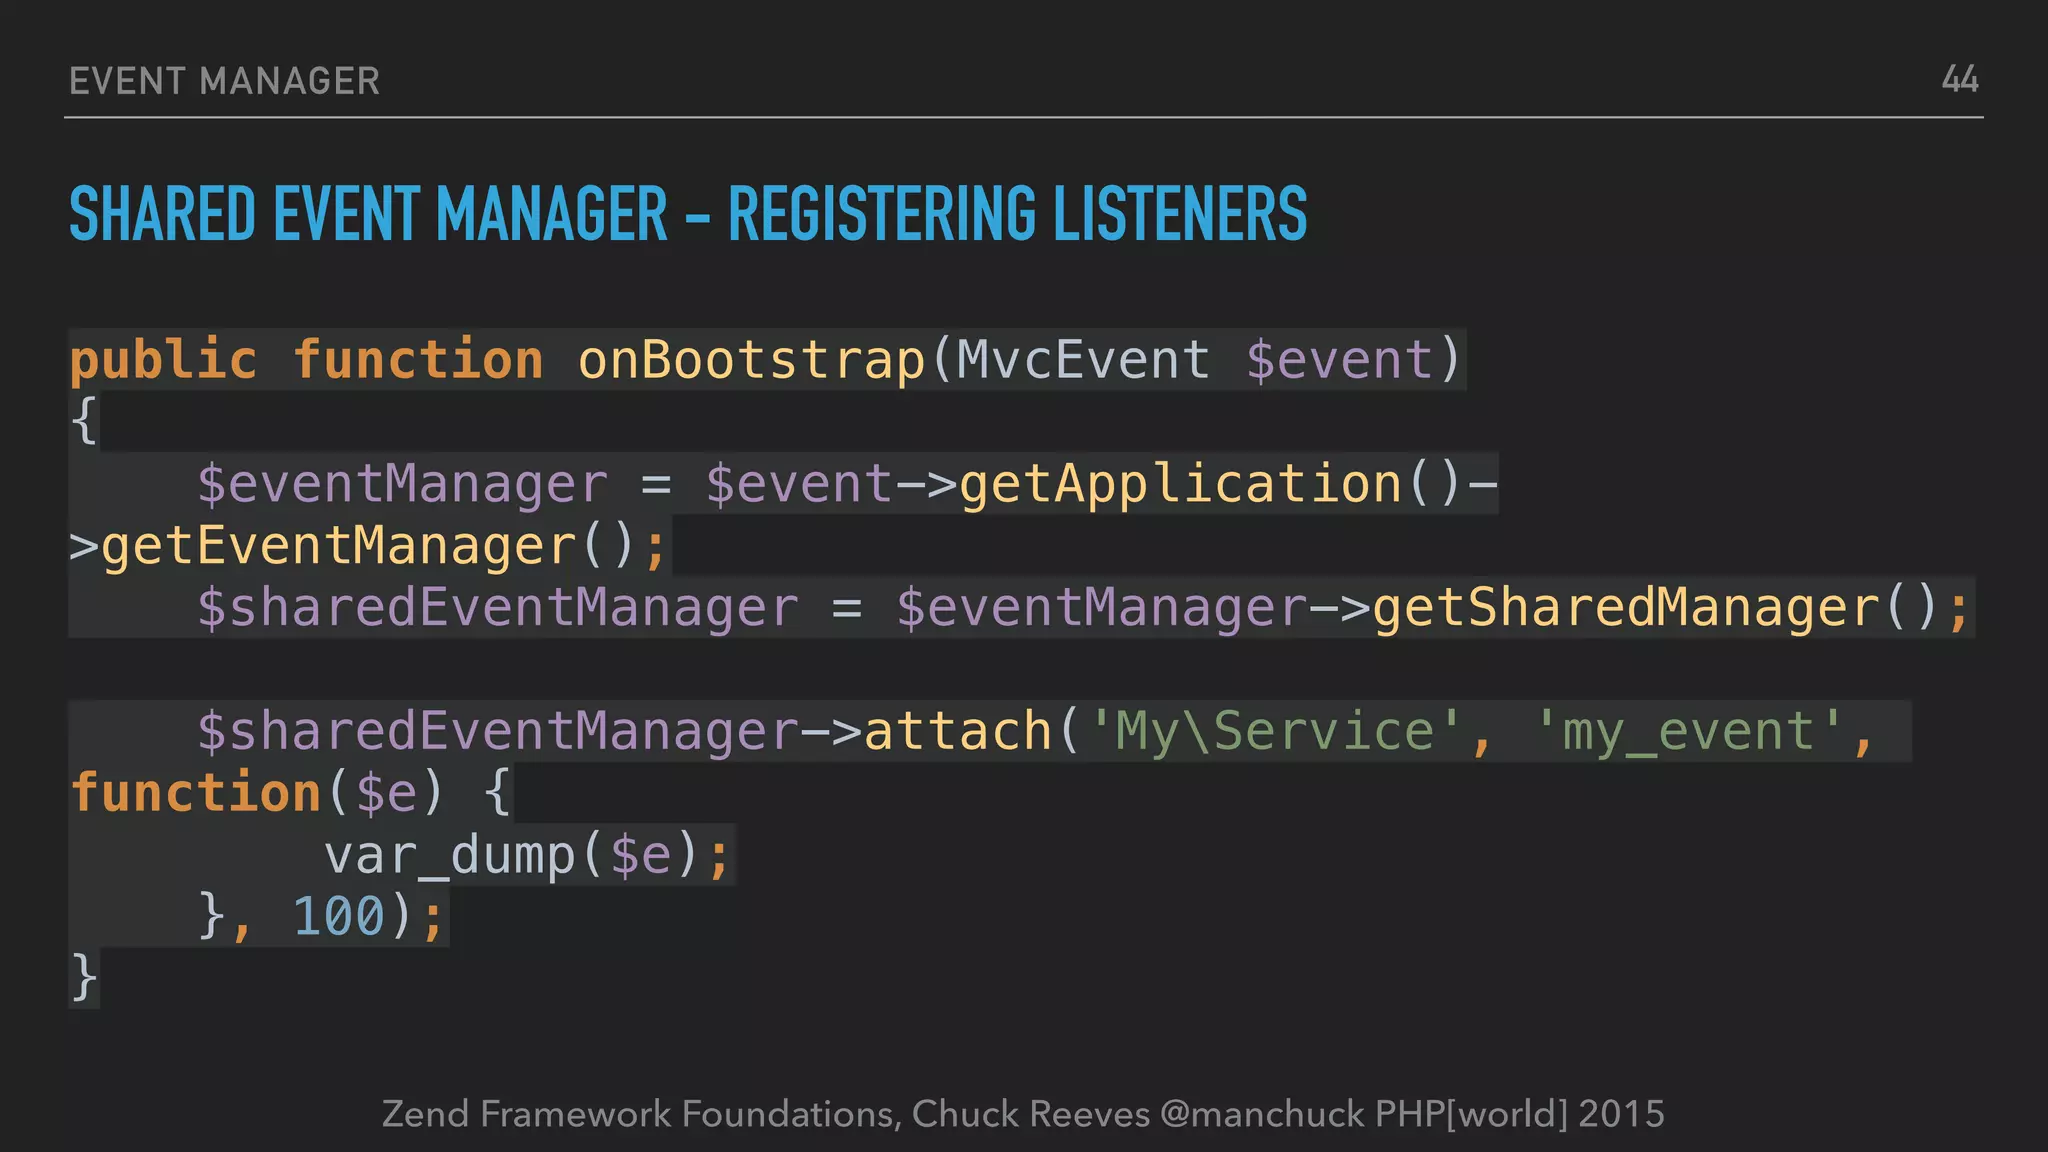Click the priority value '100'
This screenshot has width=2048, height=1152.
[339, 916]
